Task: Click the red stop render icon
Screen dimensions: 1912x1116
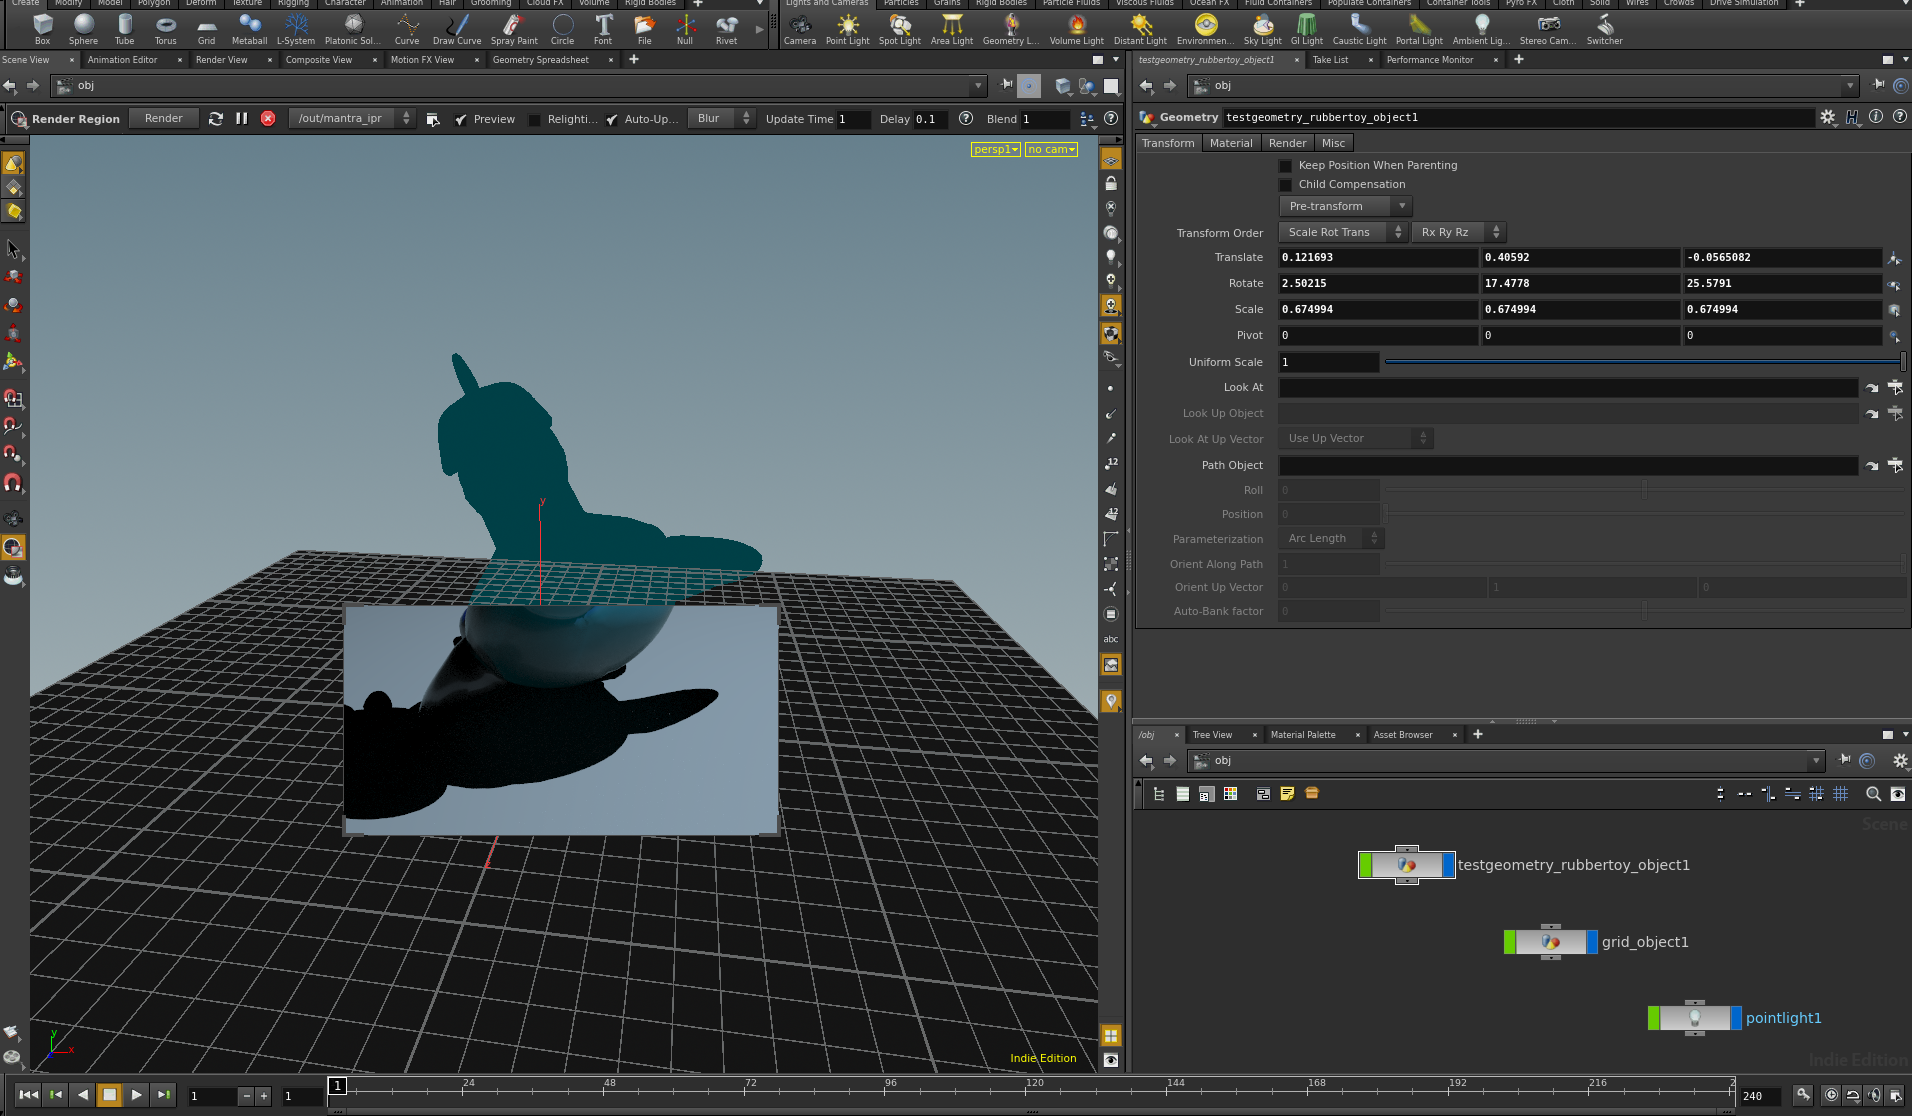Action: [x=268, y=118]
